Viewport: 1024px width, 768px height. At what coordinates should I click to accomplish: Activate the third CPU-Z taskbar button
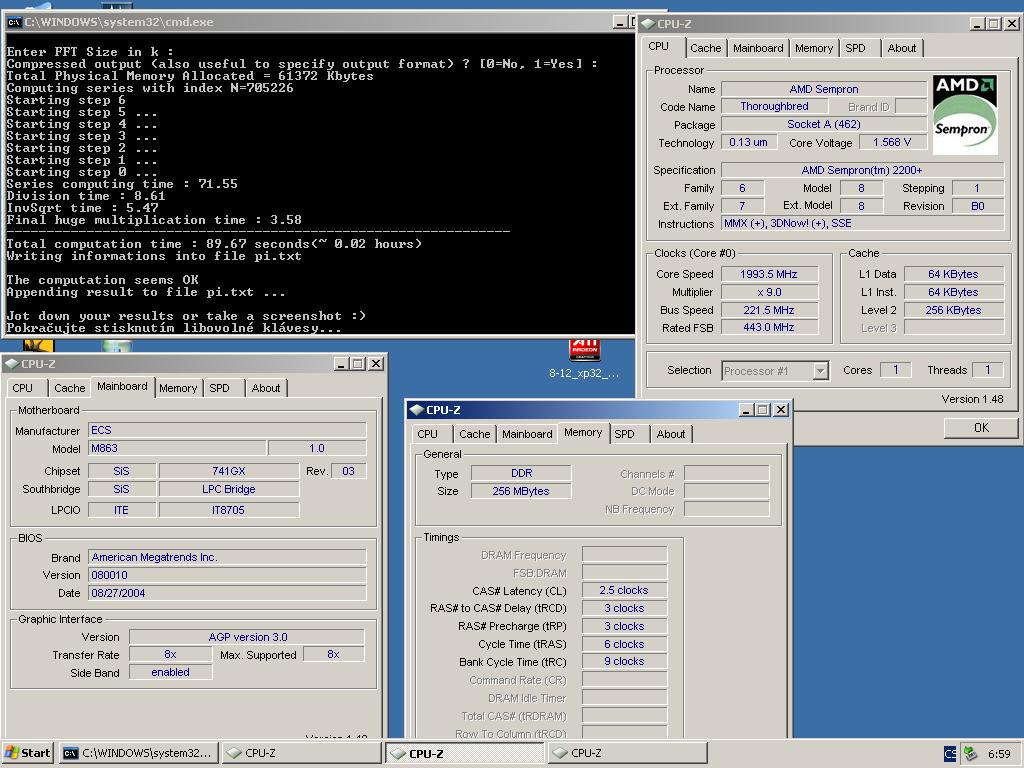tap(628, 753)
